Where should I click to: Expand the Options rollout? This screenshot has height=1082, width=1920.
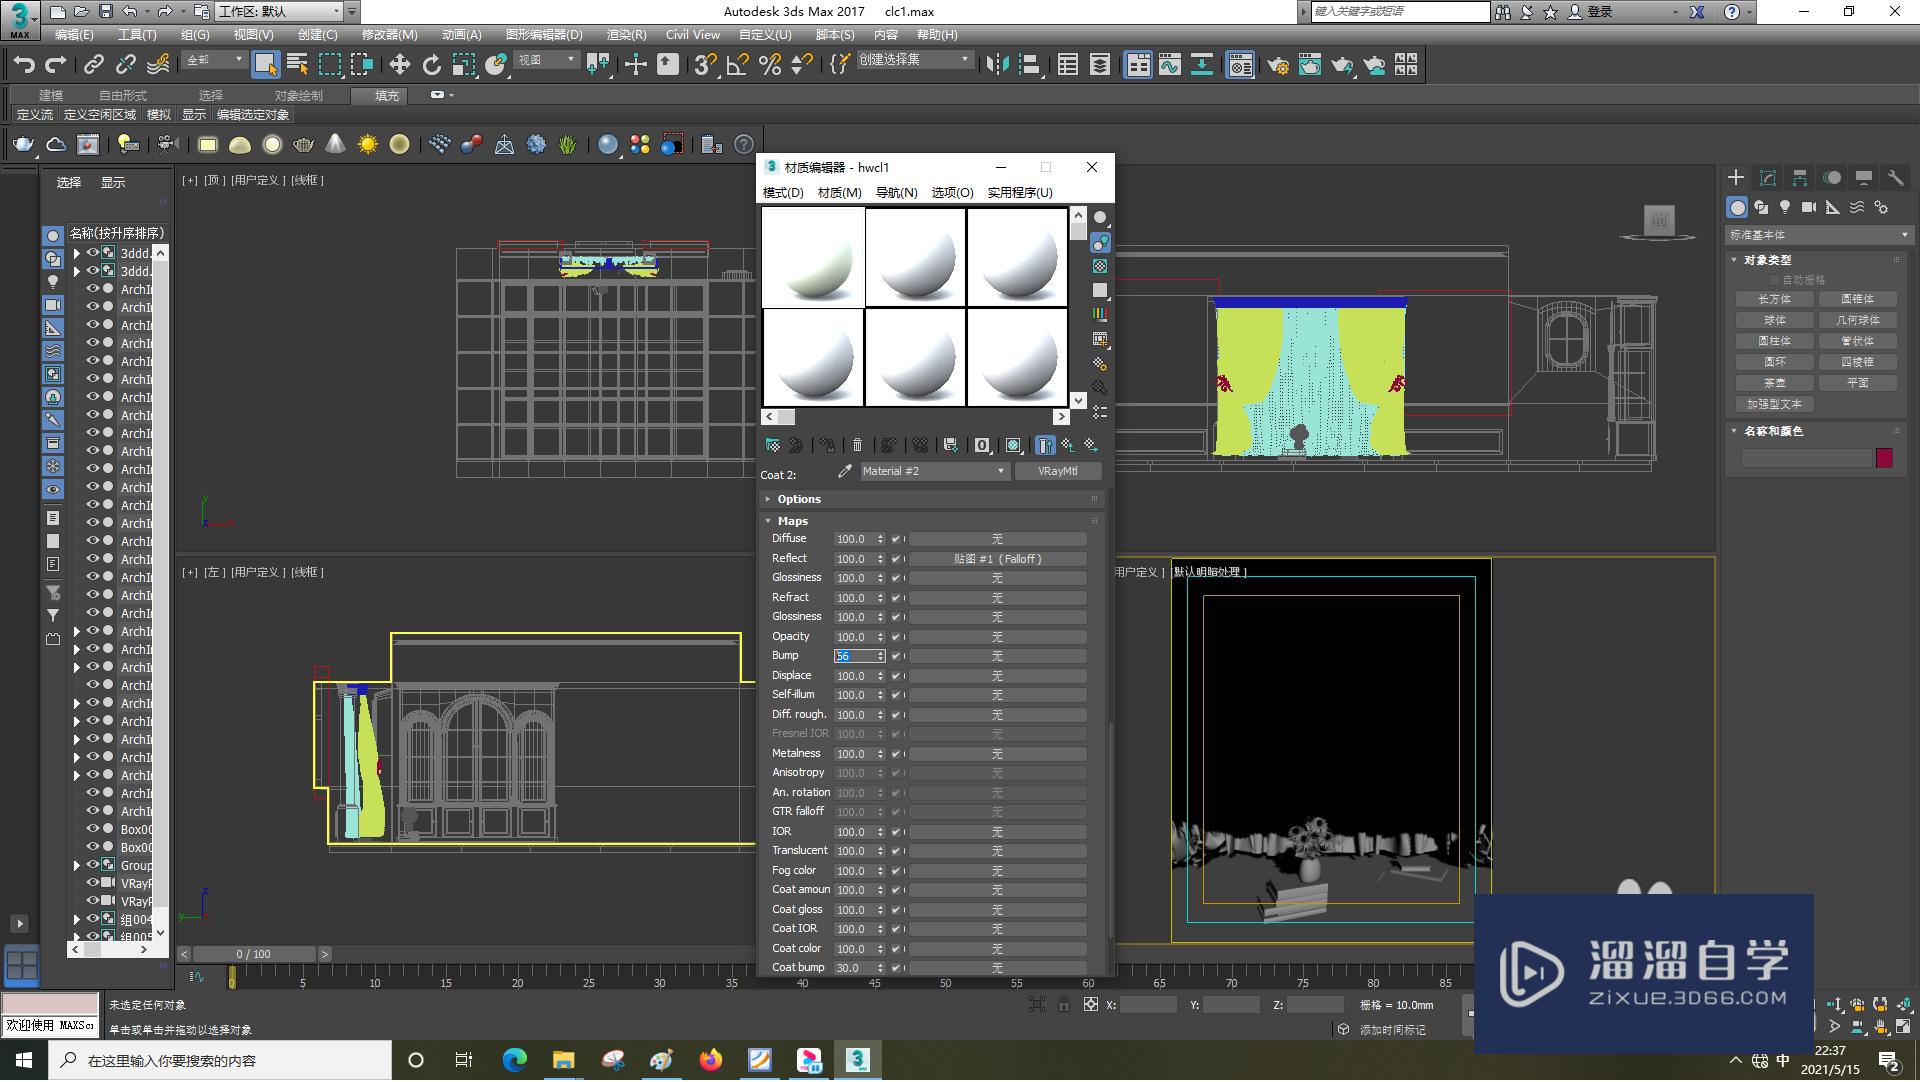coord(799,500)
